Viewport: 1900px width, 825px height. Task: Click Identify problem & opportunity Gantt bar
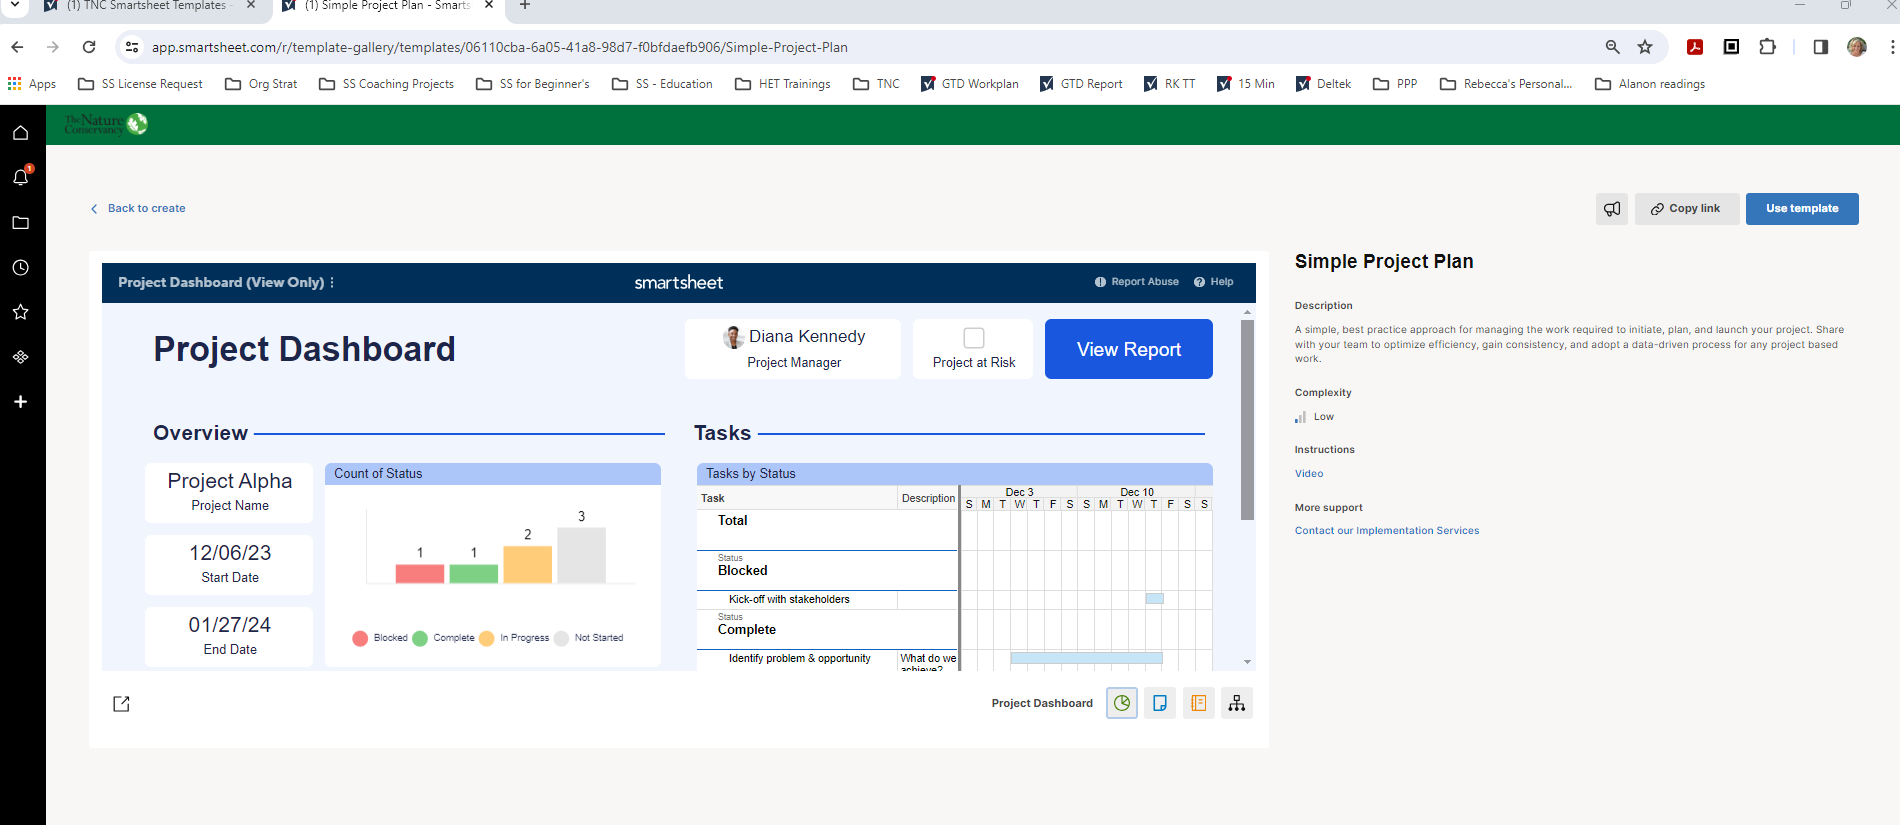(x=1086, y=658)
